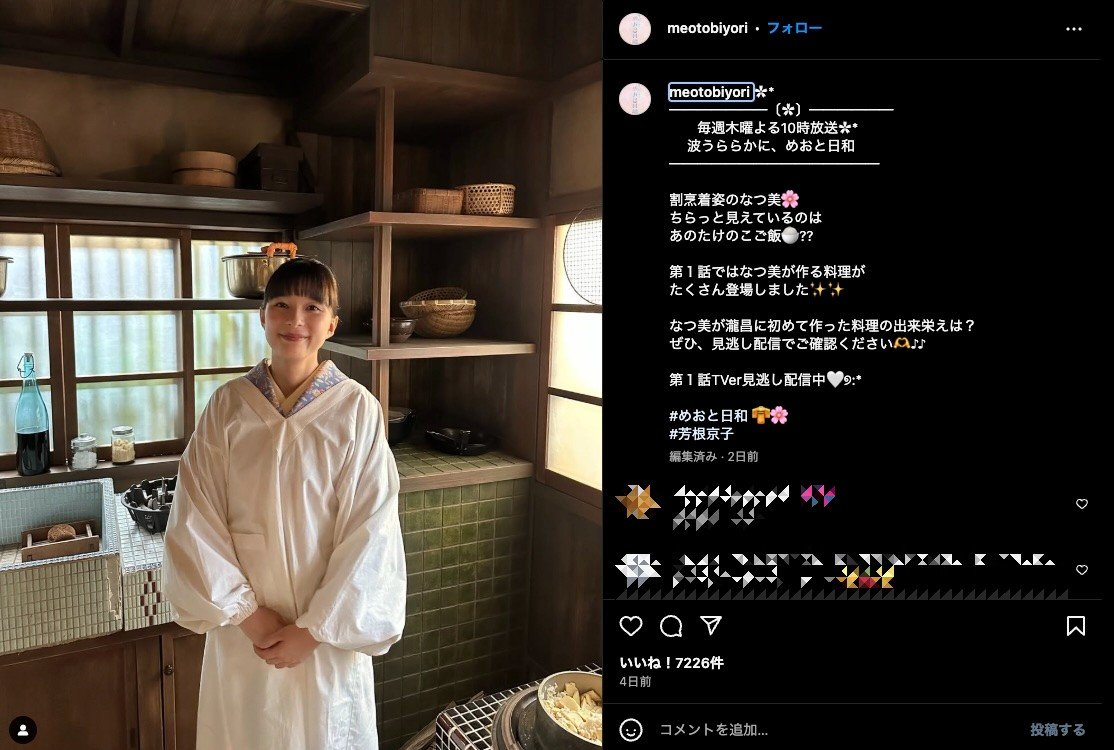The width and height of the screenshot is (1114, 750).
Task: Focus the コメントを追加 comment field
Action: coord(838,729)
